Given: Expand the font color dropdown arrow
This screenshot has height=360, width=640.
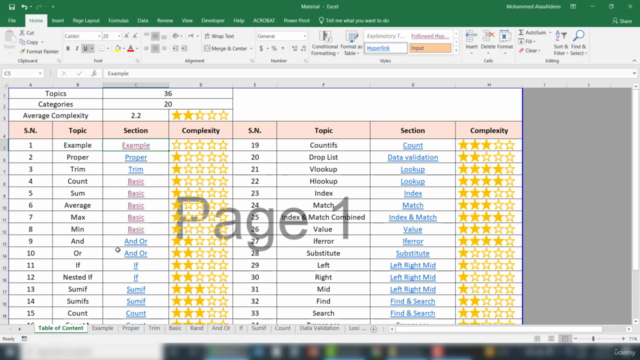Looking at the screenshot, I should pos(137,49).
